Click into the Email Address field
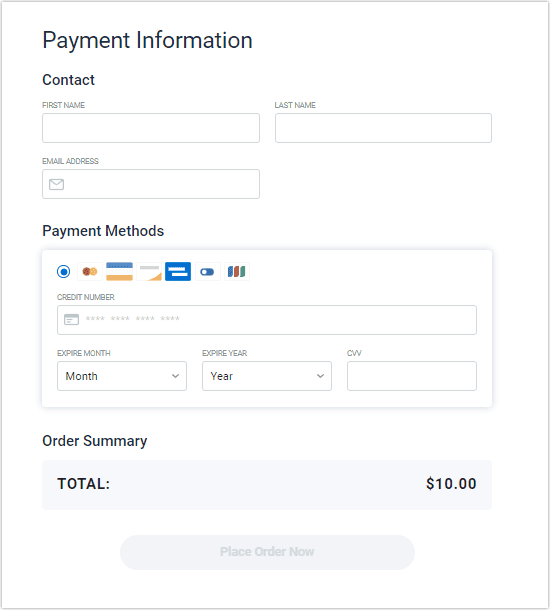Image resolution: width=551 pixels, height=611 pixels. click(151, 184)
